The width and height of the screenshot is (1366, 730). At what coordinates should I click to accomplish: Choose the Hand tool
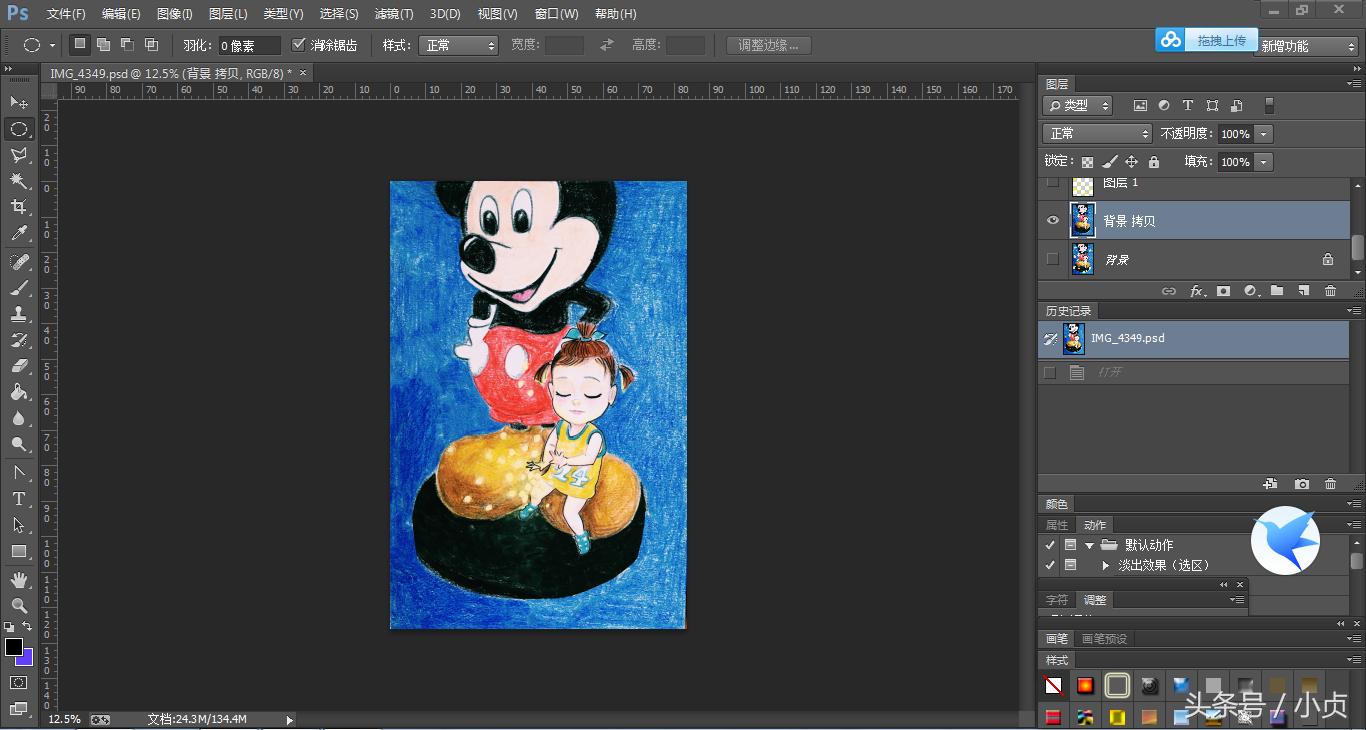(x=18, y=580)
